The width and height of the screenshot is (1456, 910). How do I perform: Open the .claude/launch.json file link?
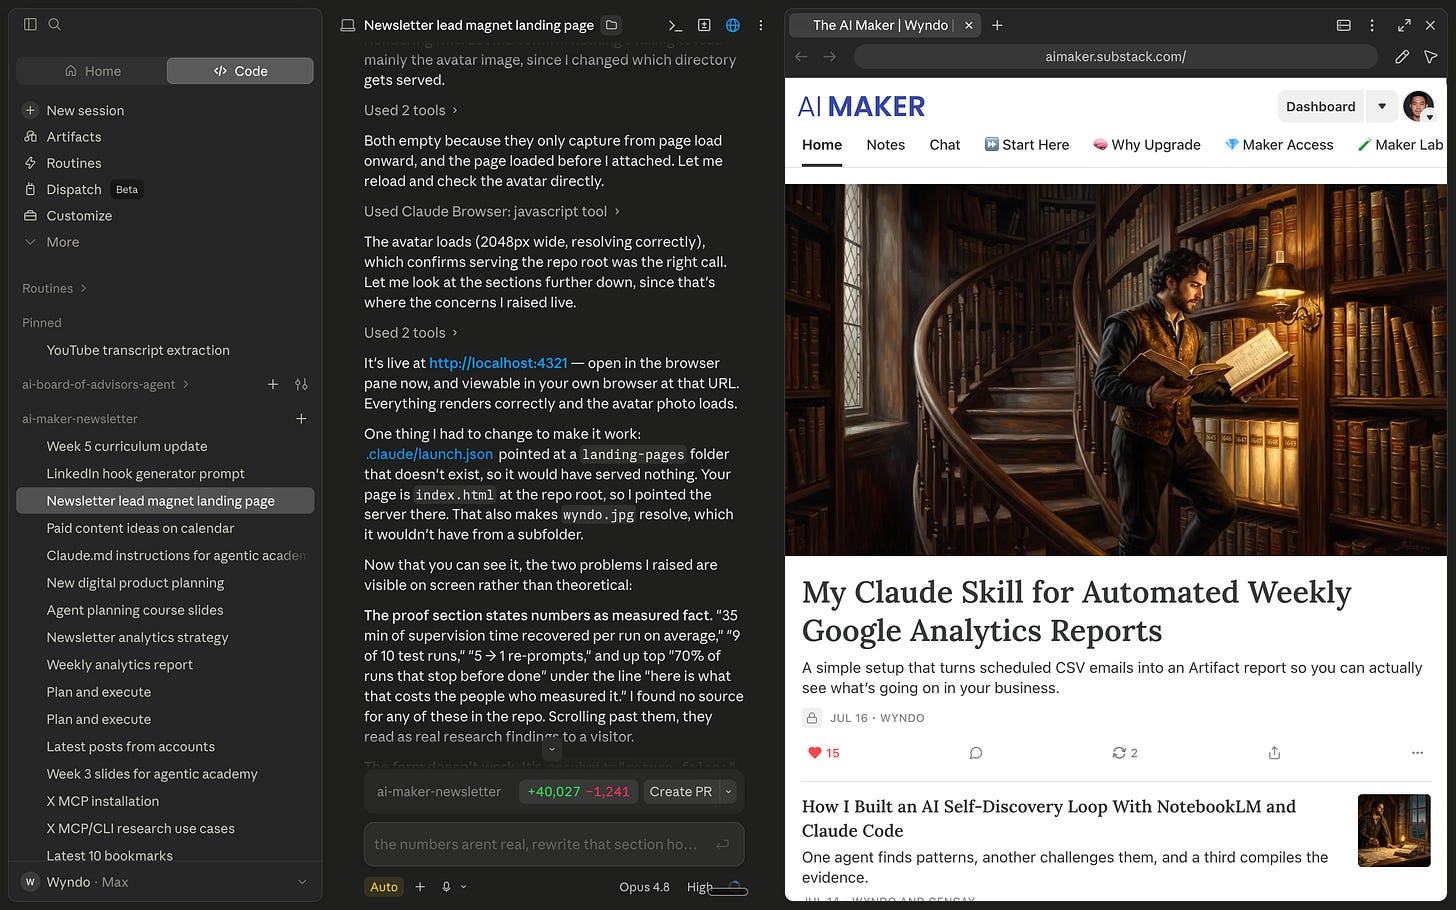428,454
